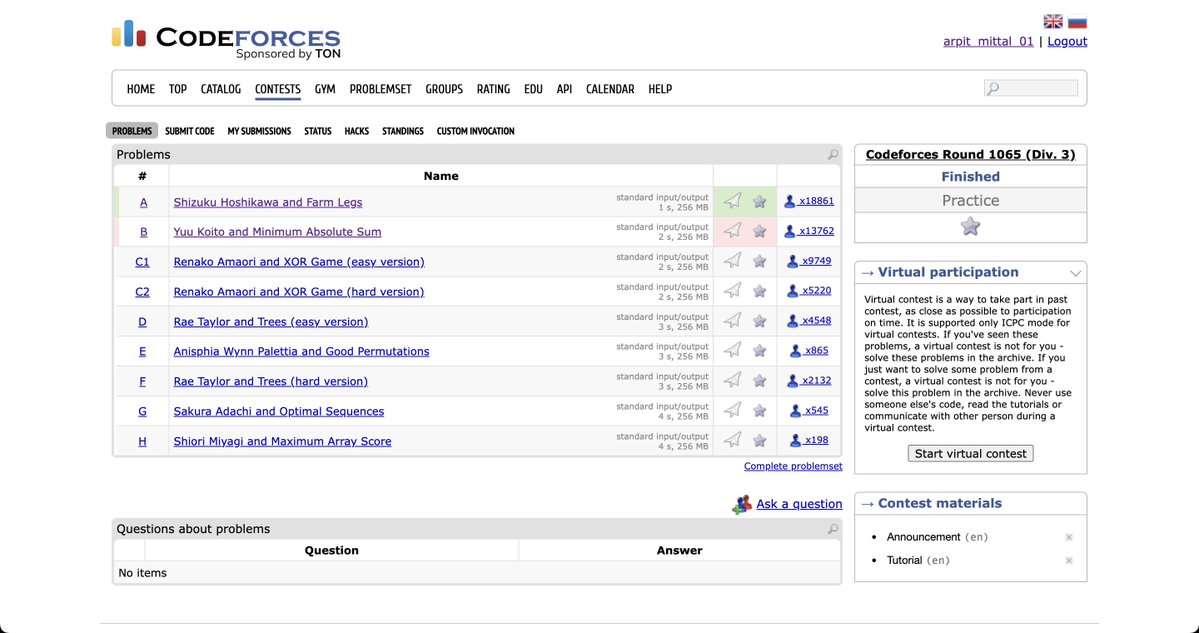Submit problem F via paper plane icon
1199x633 pixels.
pos(733,380)
